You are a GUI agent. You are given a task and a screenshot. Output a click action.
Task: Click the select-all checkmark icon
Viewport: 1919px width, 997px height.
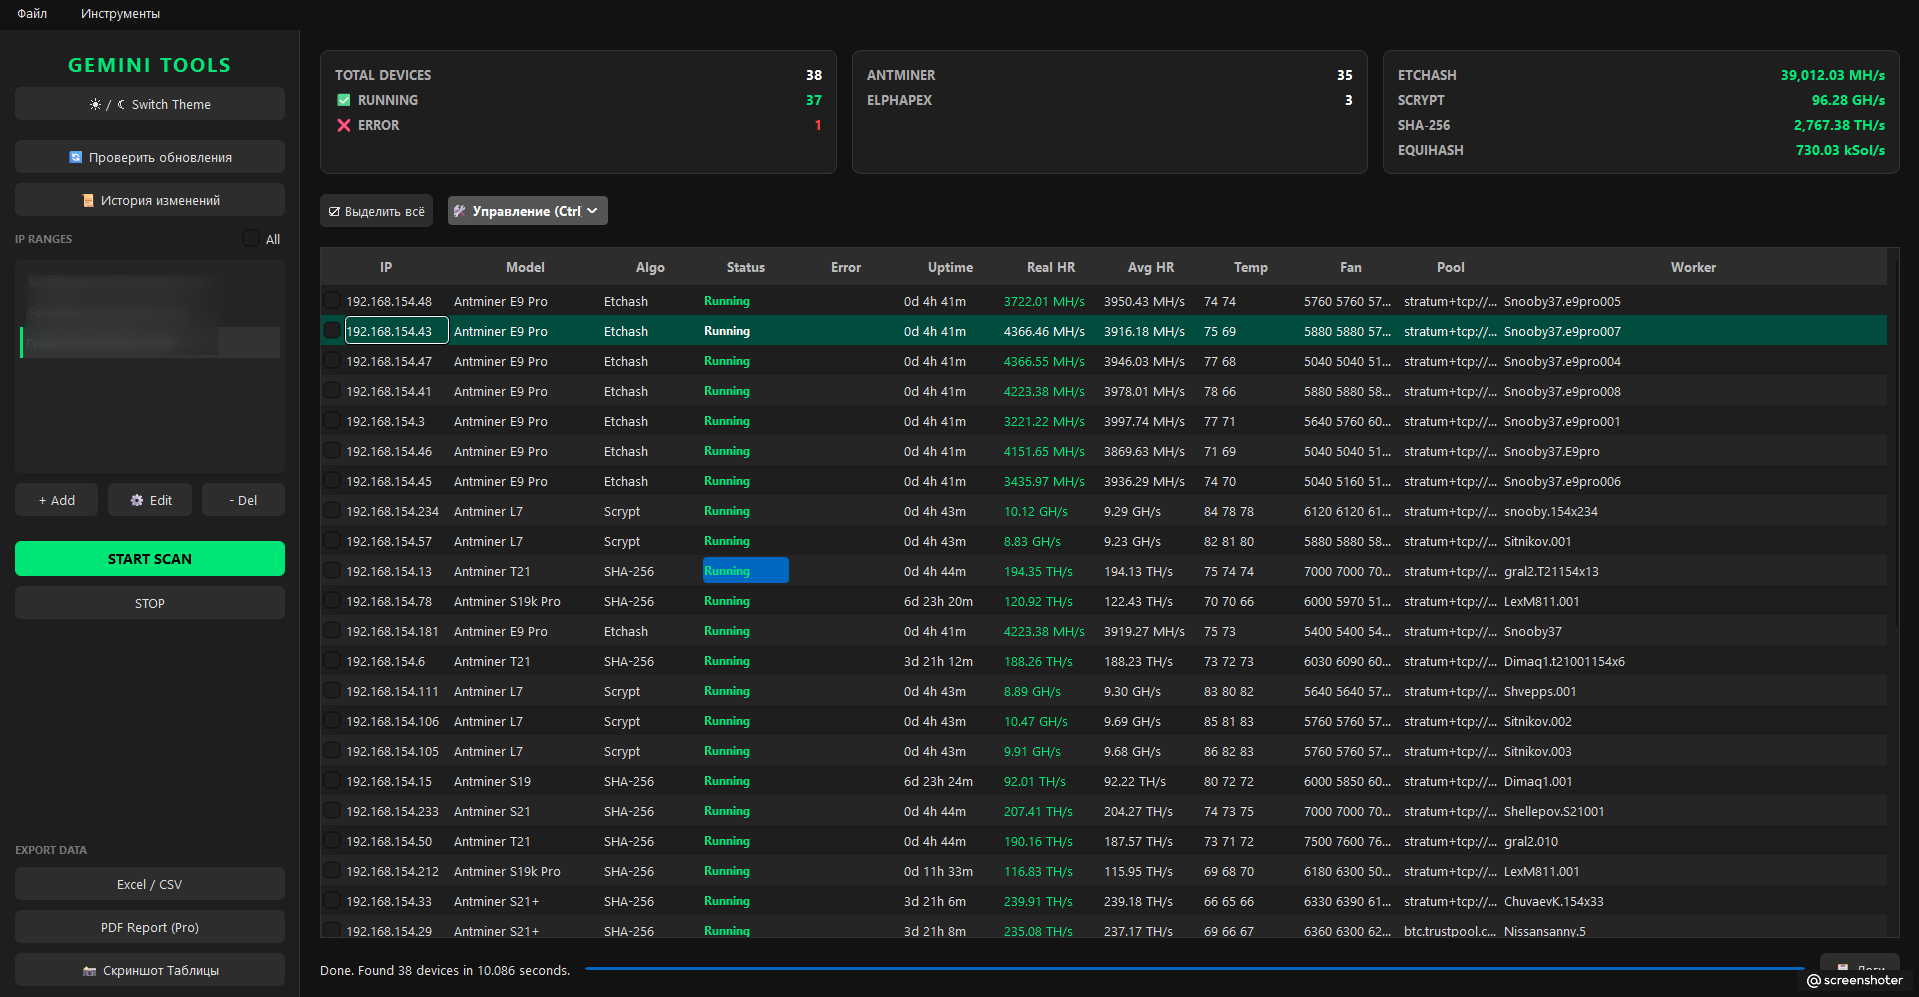pos(334,211)
